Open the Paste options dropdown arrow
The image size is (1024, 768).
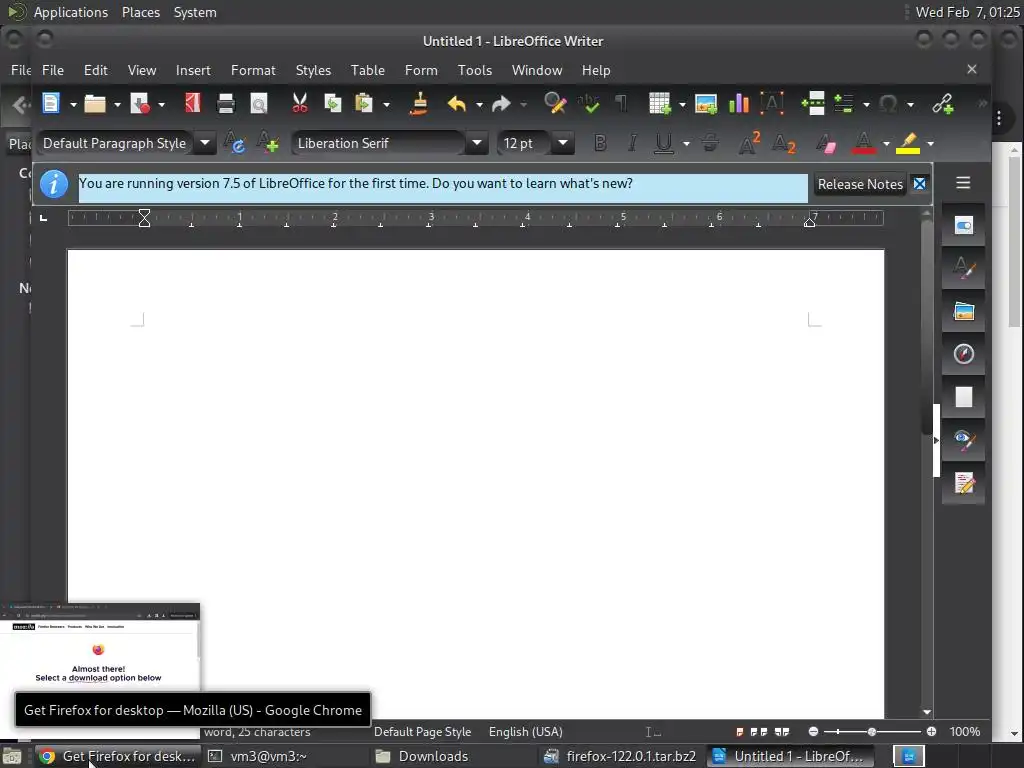[x=386, y=104]
